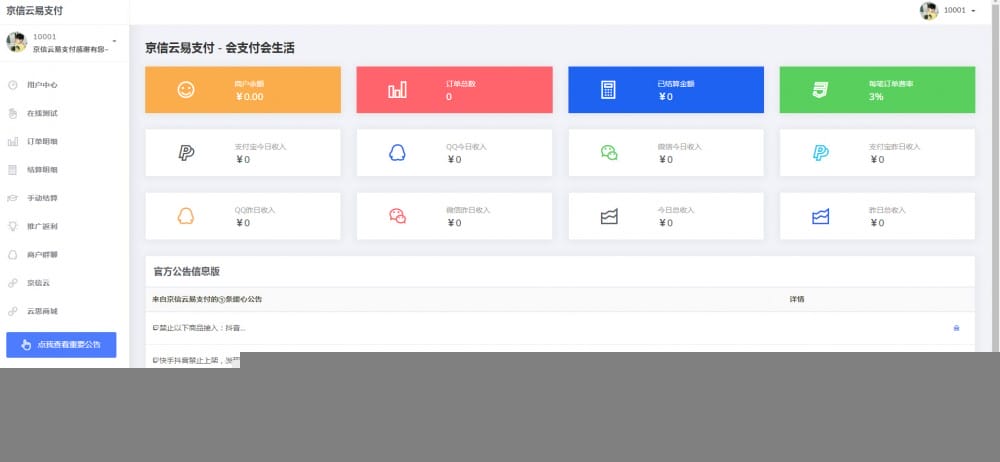This screenshot has height=462, width=1000.
Task: Click the green WeChat icon for 微信今日收入
Action: pos(609,153)
